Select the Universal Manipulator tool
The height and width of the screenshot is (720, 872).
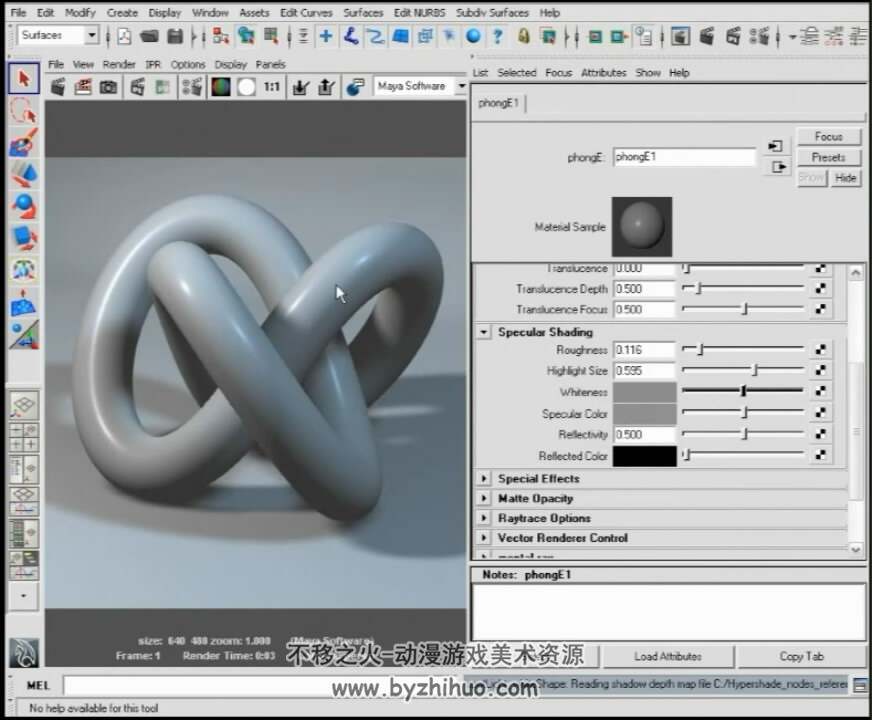23,270
